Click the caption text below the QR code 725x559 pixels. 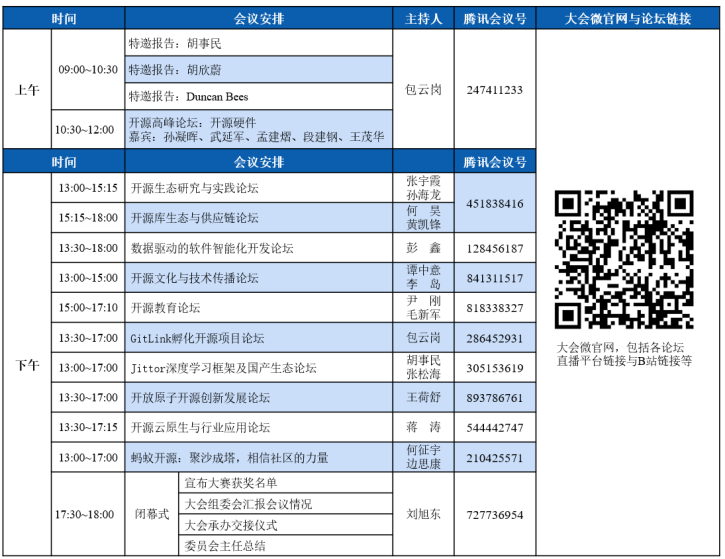[624, 354]
